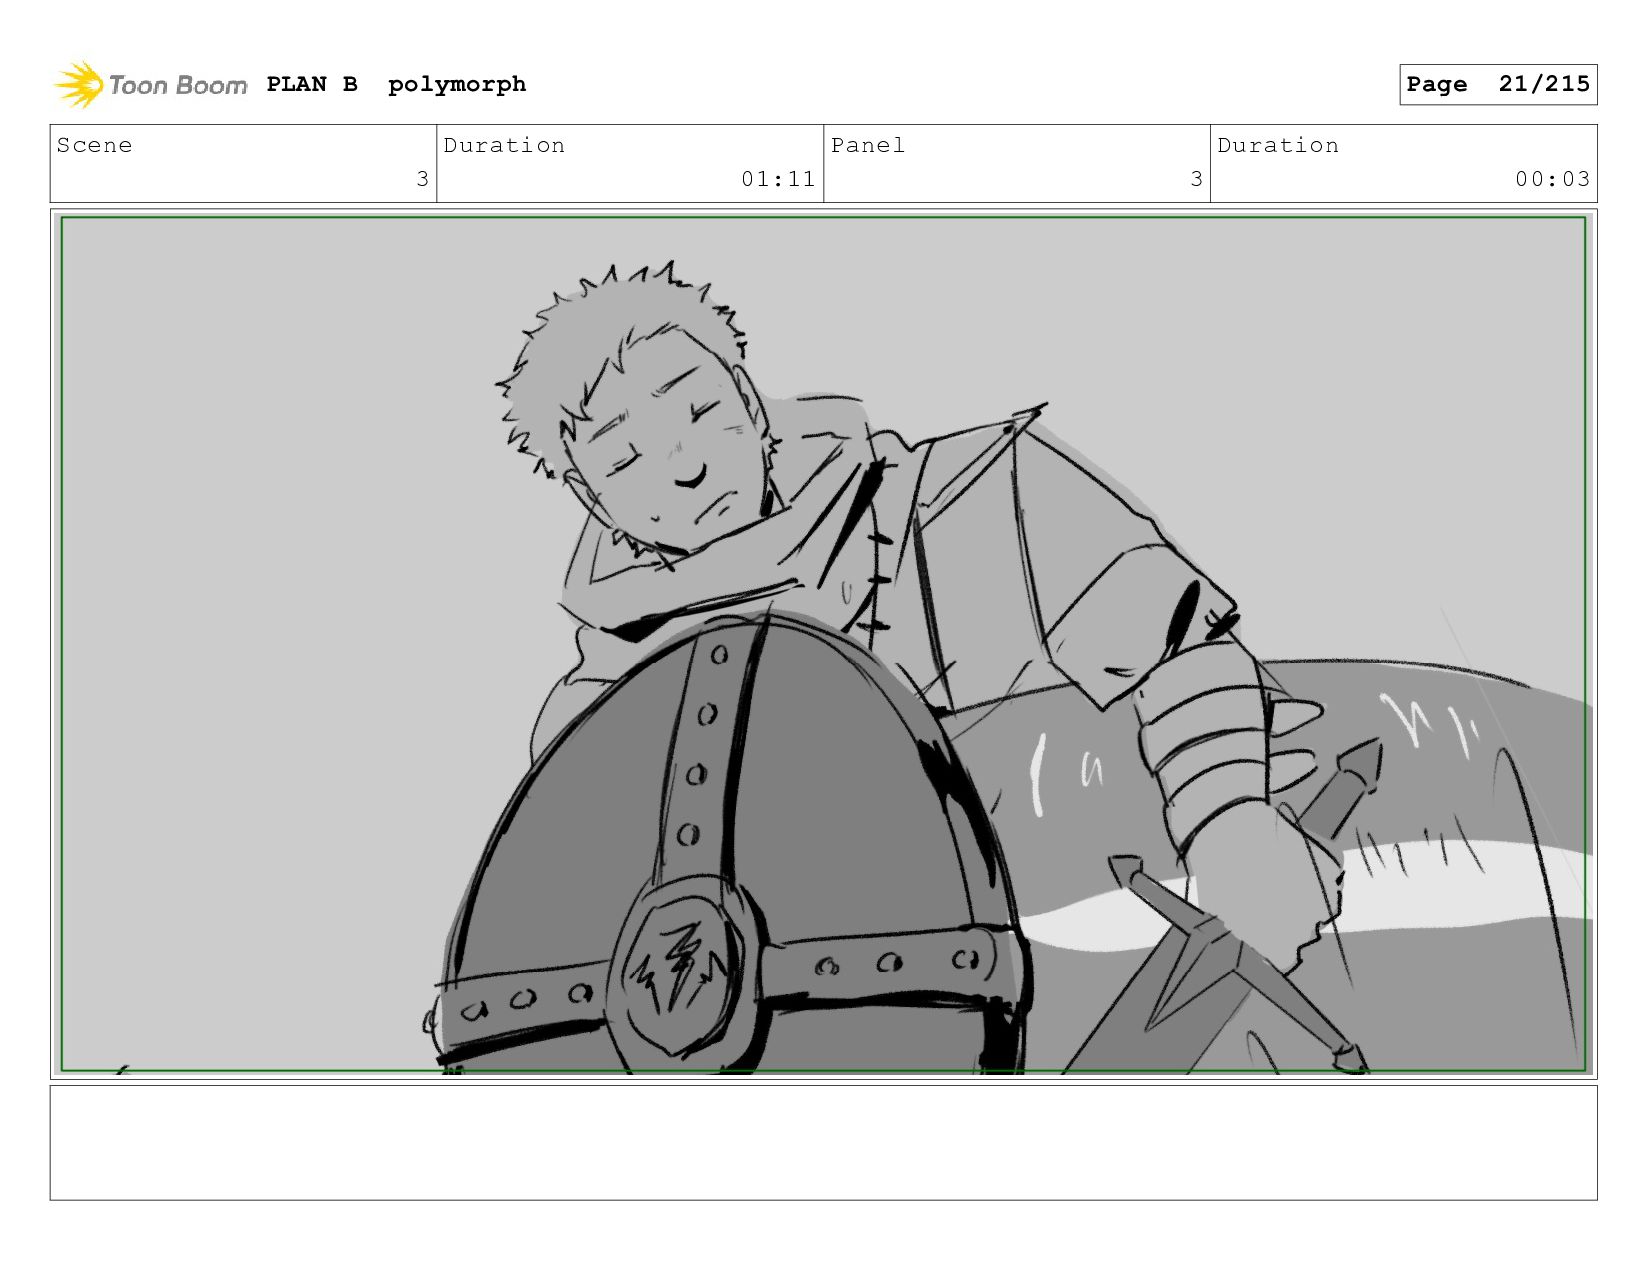This screenshot has height=1275, width=1650.
Task: Select panel duration value '00:03'
Action: point(1552,179)
